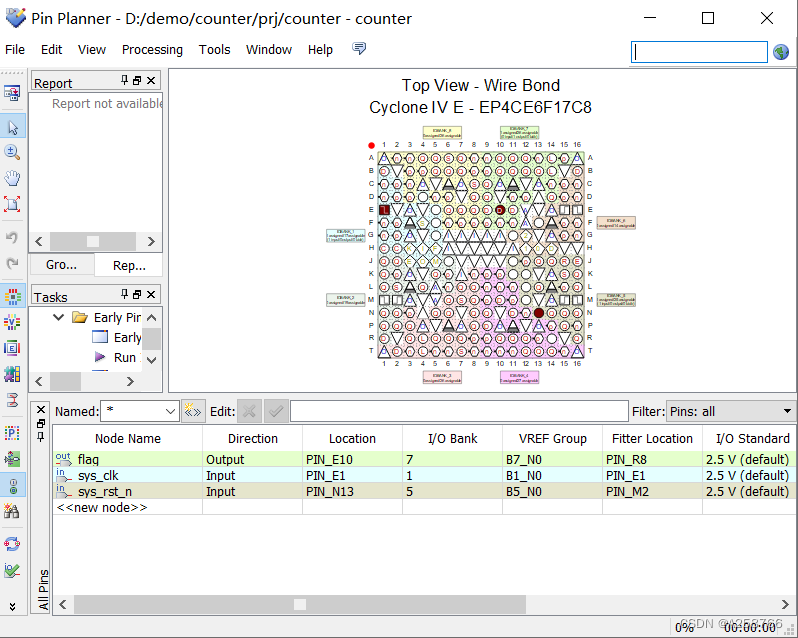Open the File menu

(x=15, y=49)
